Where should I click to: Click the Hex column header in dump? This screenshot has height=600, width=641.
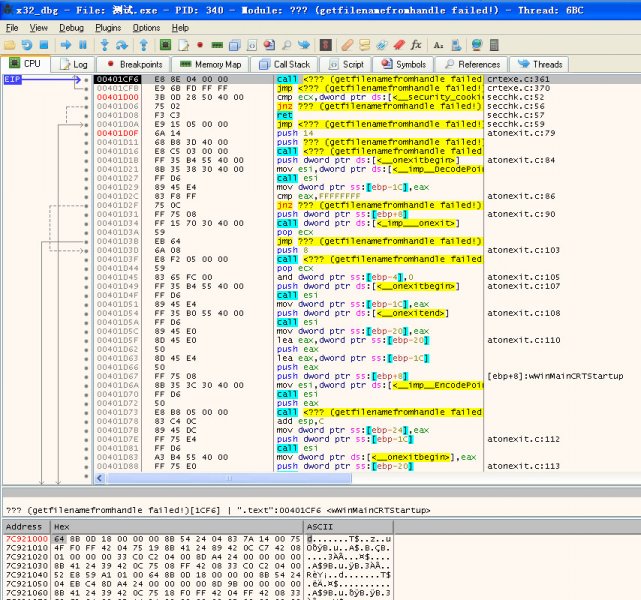[x=177, y=527]
